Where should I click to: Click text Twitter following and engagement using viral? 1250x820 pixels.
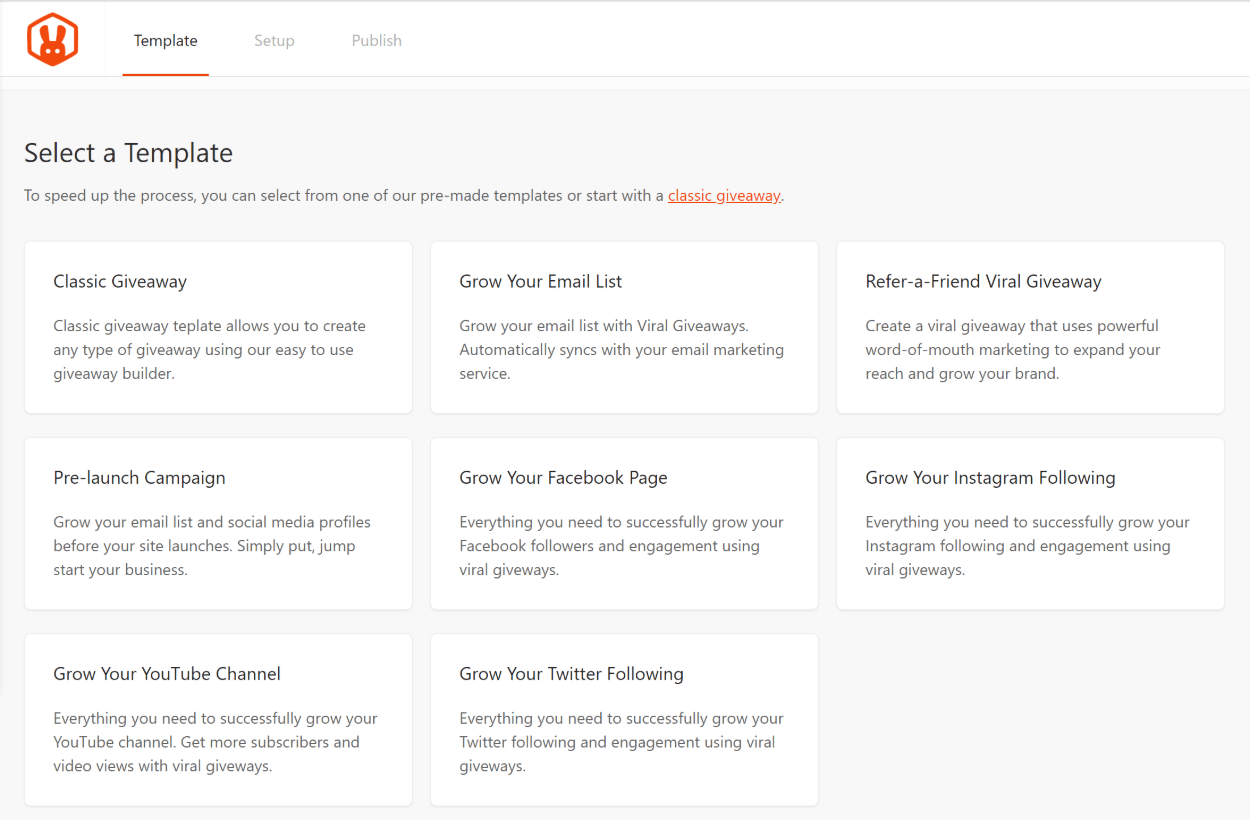(x=617, y=742)
